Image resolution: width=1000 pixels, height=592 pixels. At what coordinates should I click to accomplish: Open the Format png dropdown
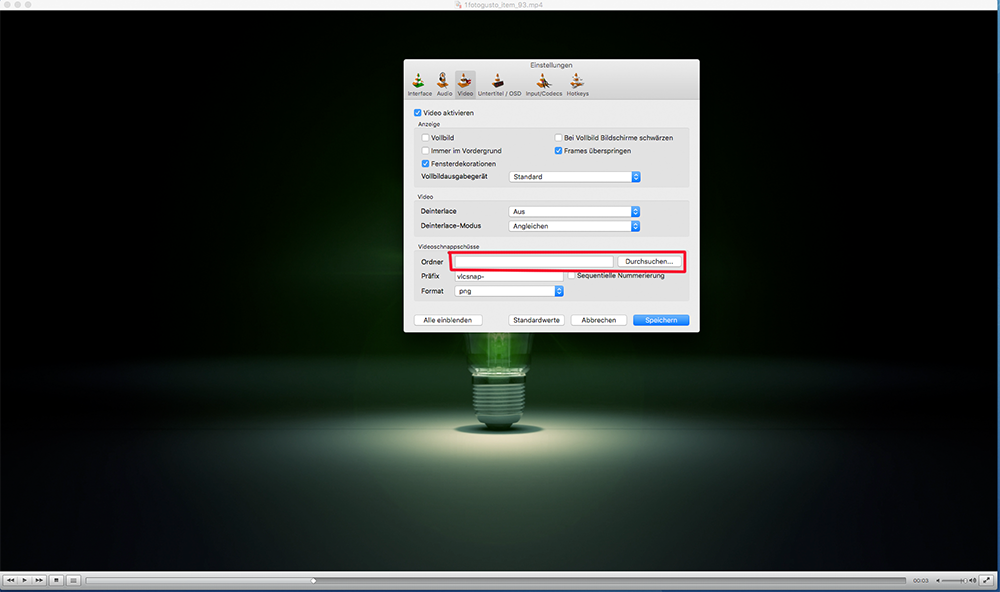point(508,291)
